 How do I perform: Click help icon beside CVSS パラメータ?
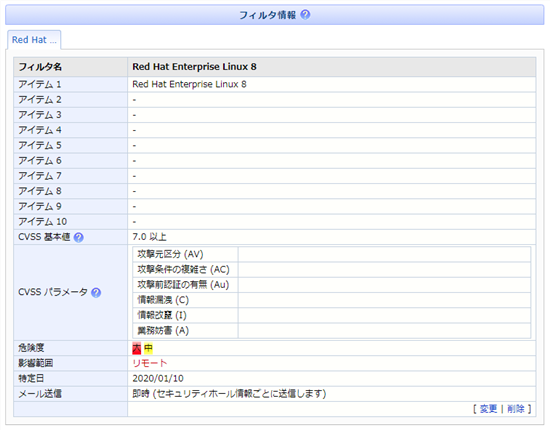point(96,293)
